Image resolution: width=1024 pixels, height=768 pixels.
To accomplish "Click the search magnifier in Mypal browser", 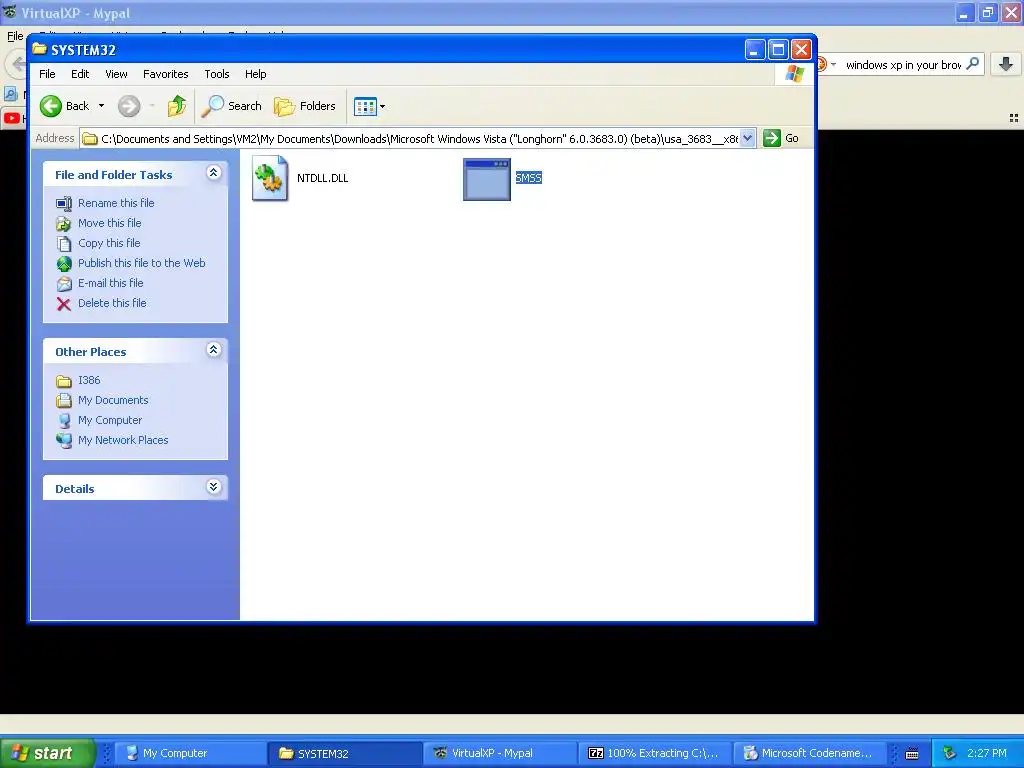I will tap(972, 64).
